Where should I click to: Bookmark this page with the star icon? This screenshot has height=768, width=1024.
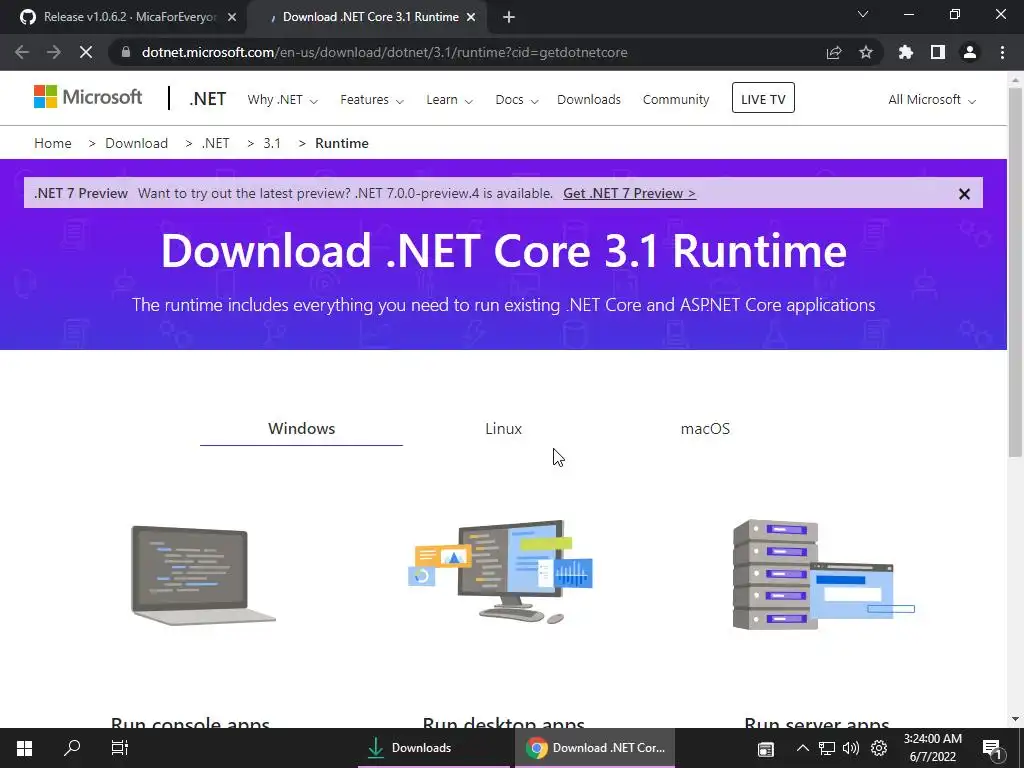[866, 52]
